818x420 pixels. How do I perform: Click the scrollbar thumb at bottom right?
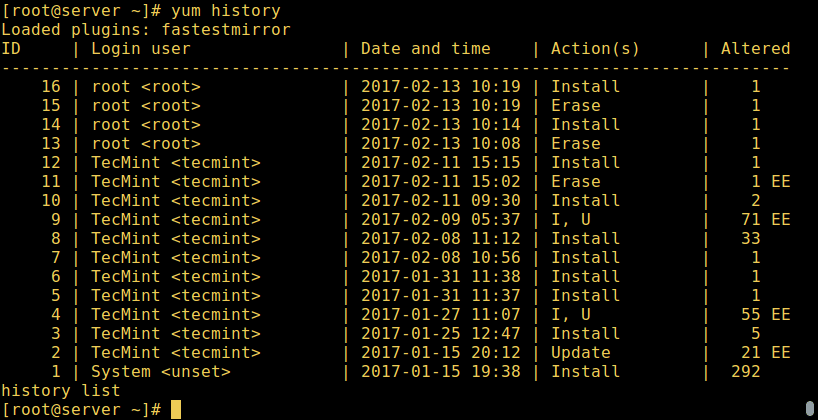tap(809, 409)
